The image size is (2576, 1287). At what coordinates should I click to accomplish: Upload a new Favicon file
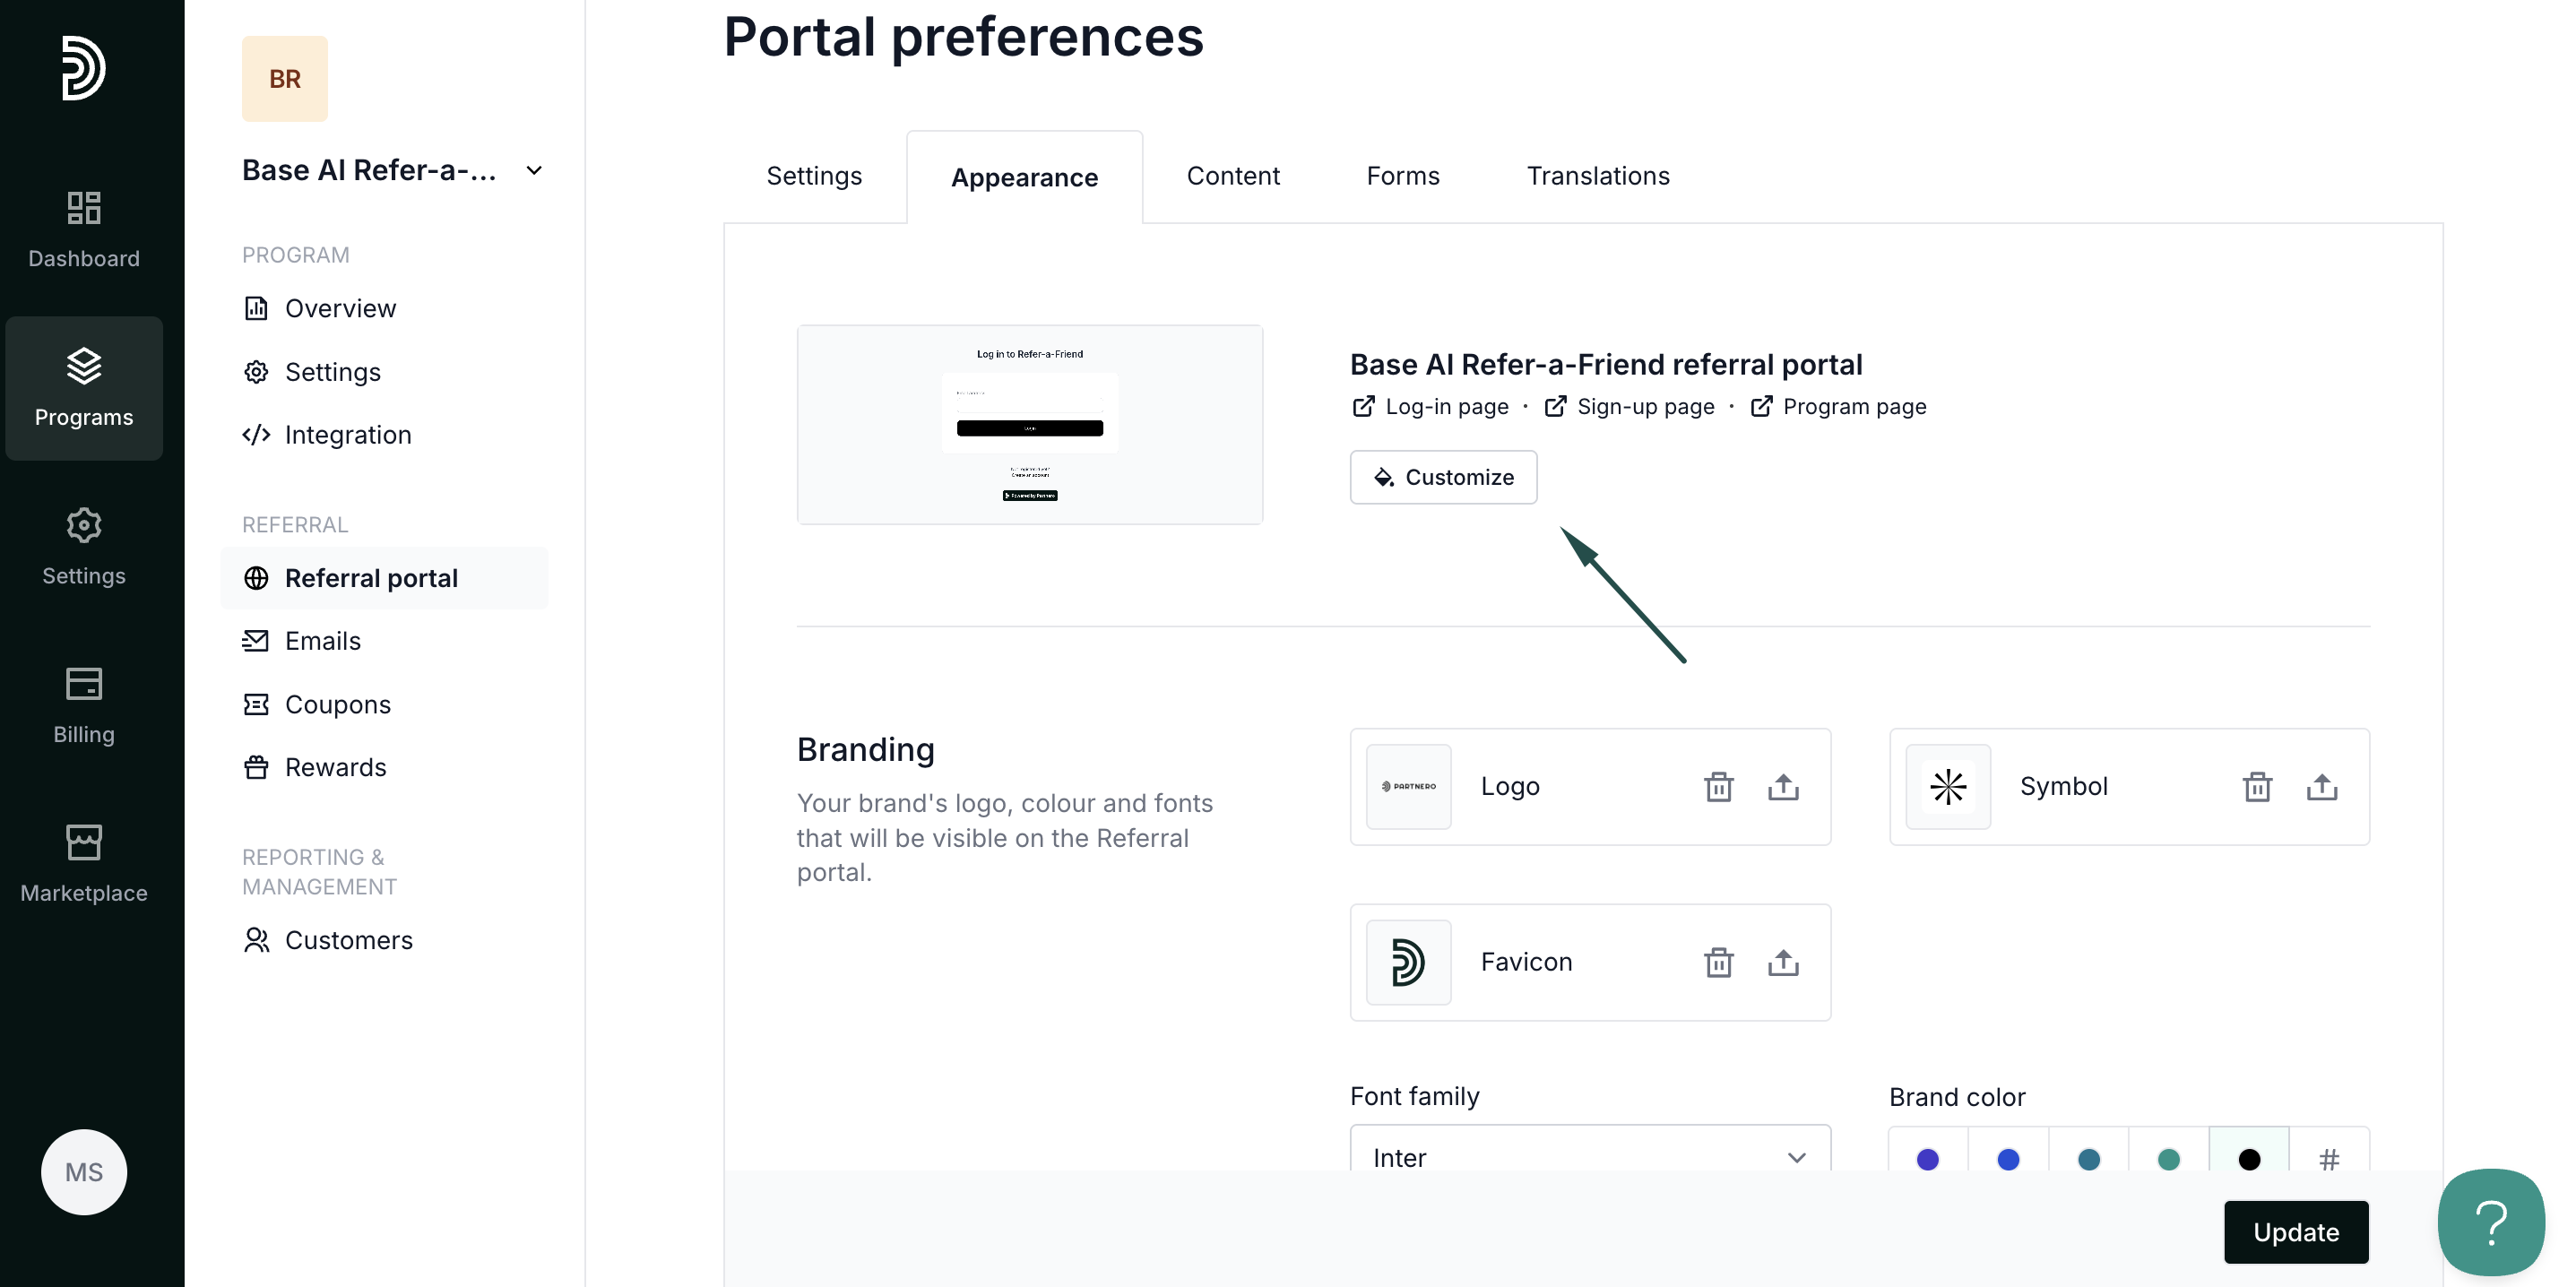point(1783,962)
